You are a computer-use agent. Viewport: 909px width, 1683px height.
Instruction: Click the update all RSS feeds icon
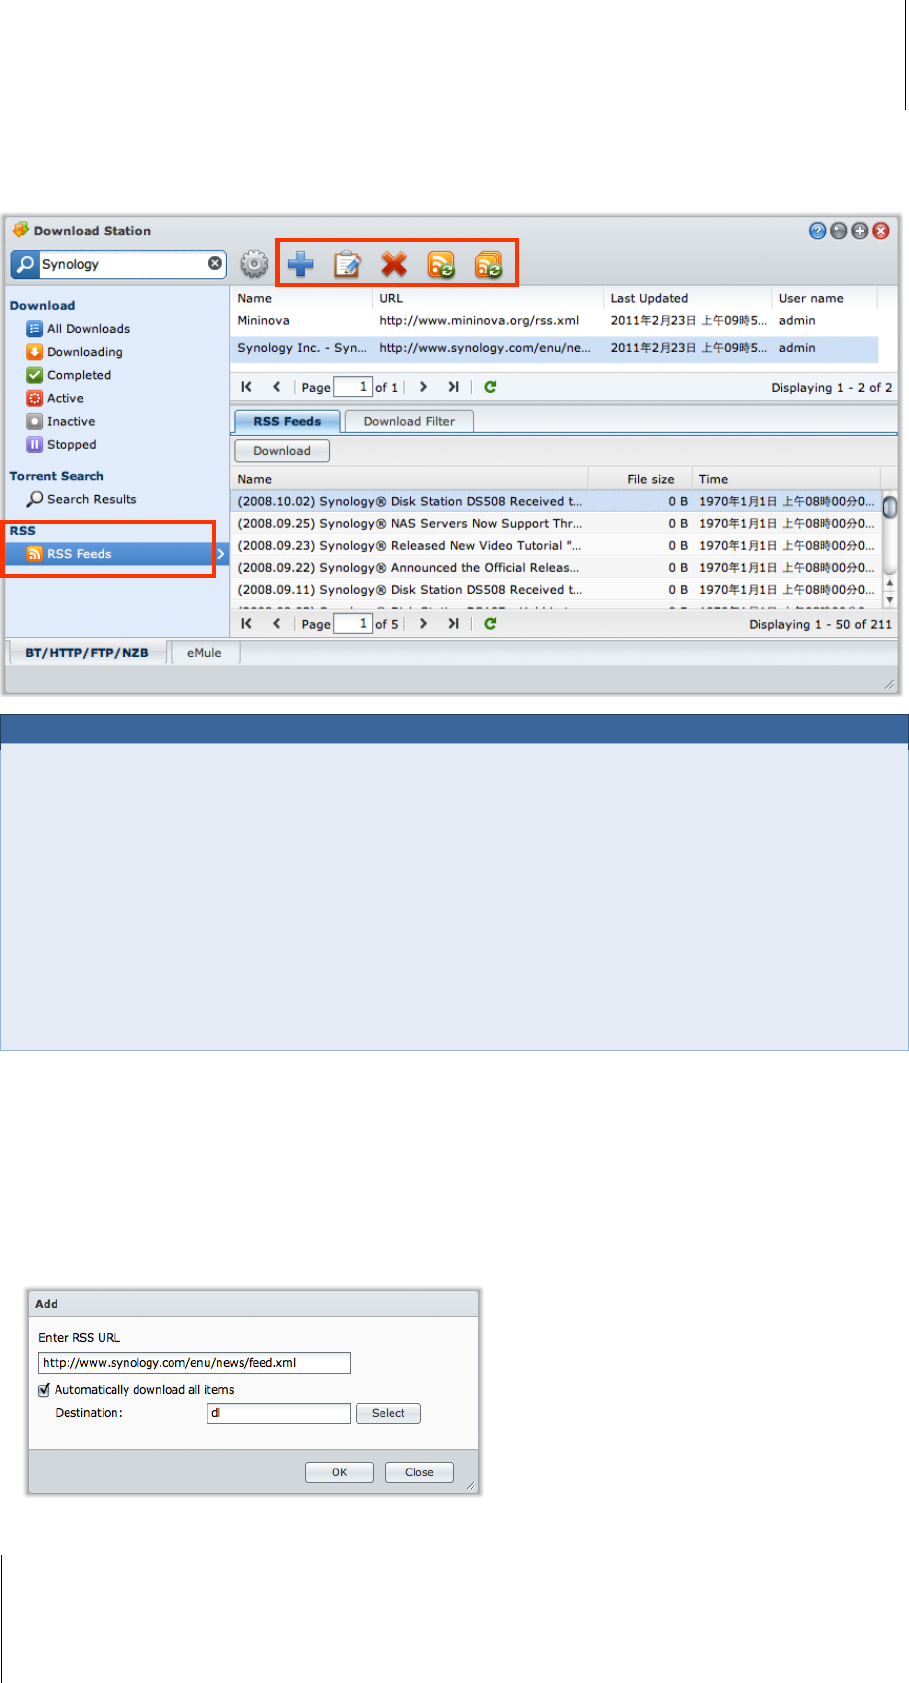coord(488,264)
